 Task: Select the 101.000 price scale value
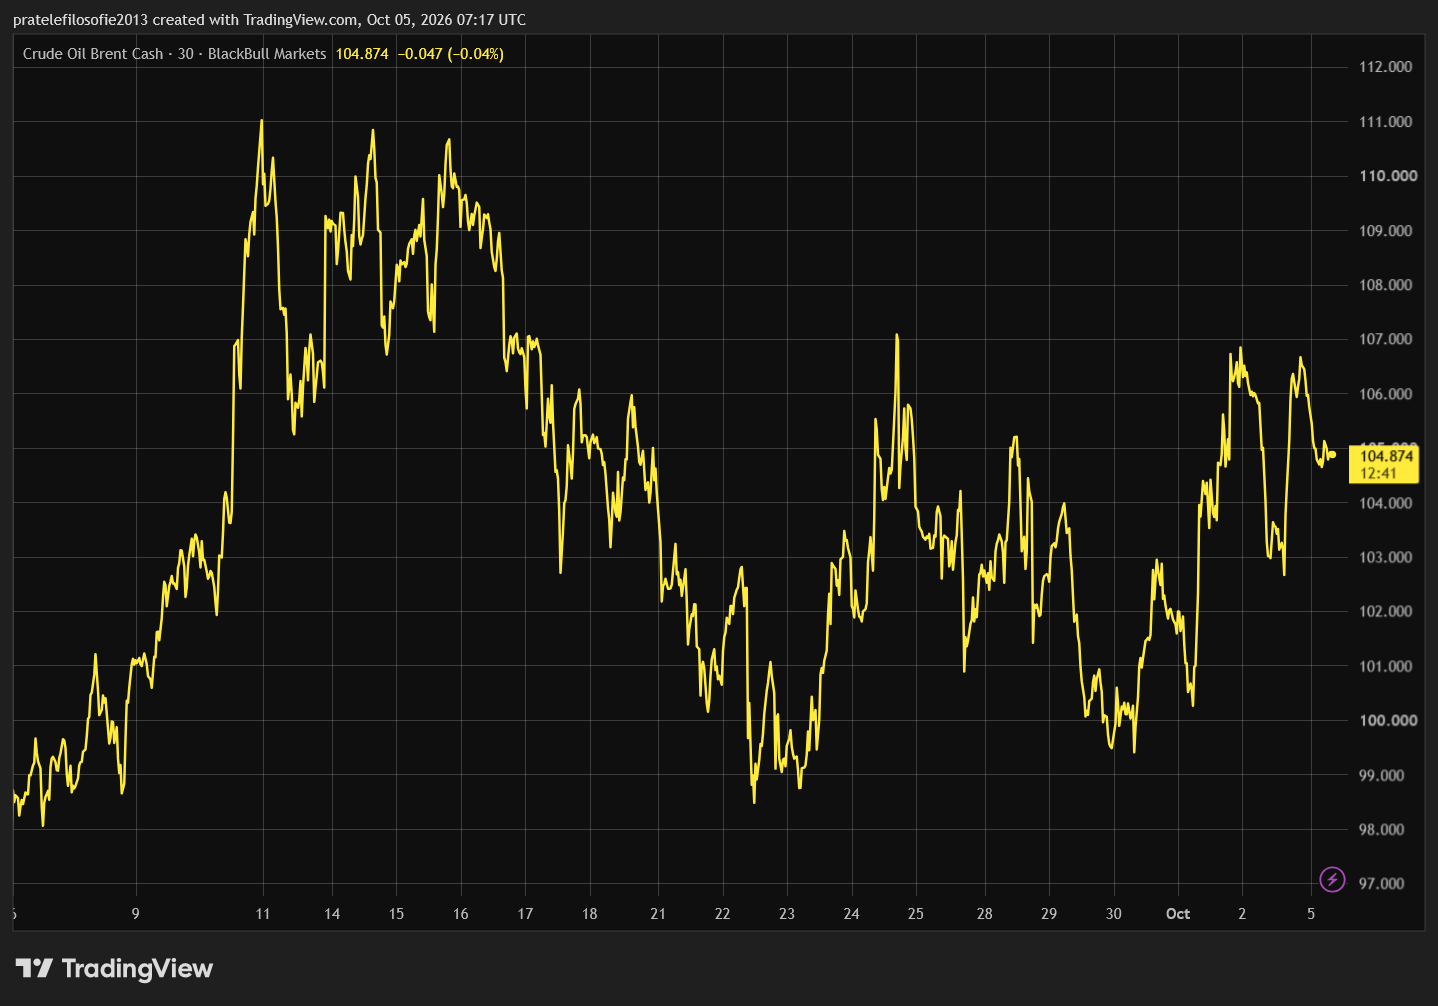[x=1385, y=666]
